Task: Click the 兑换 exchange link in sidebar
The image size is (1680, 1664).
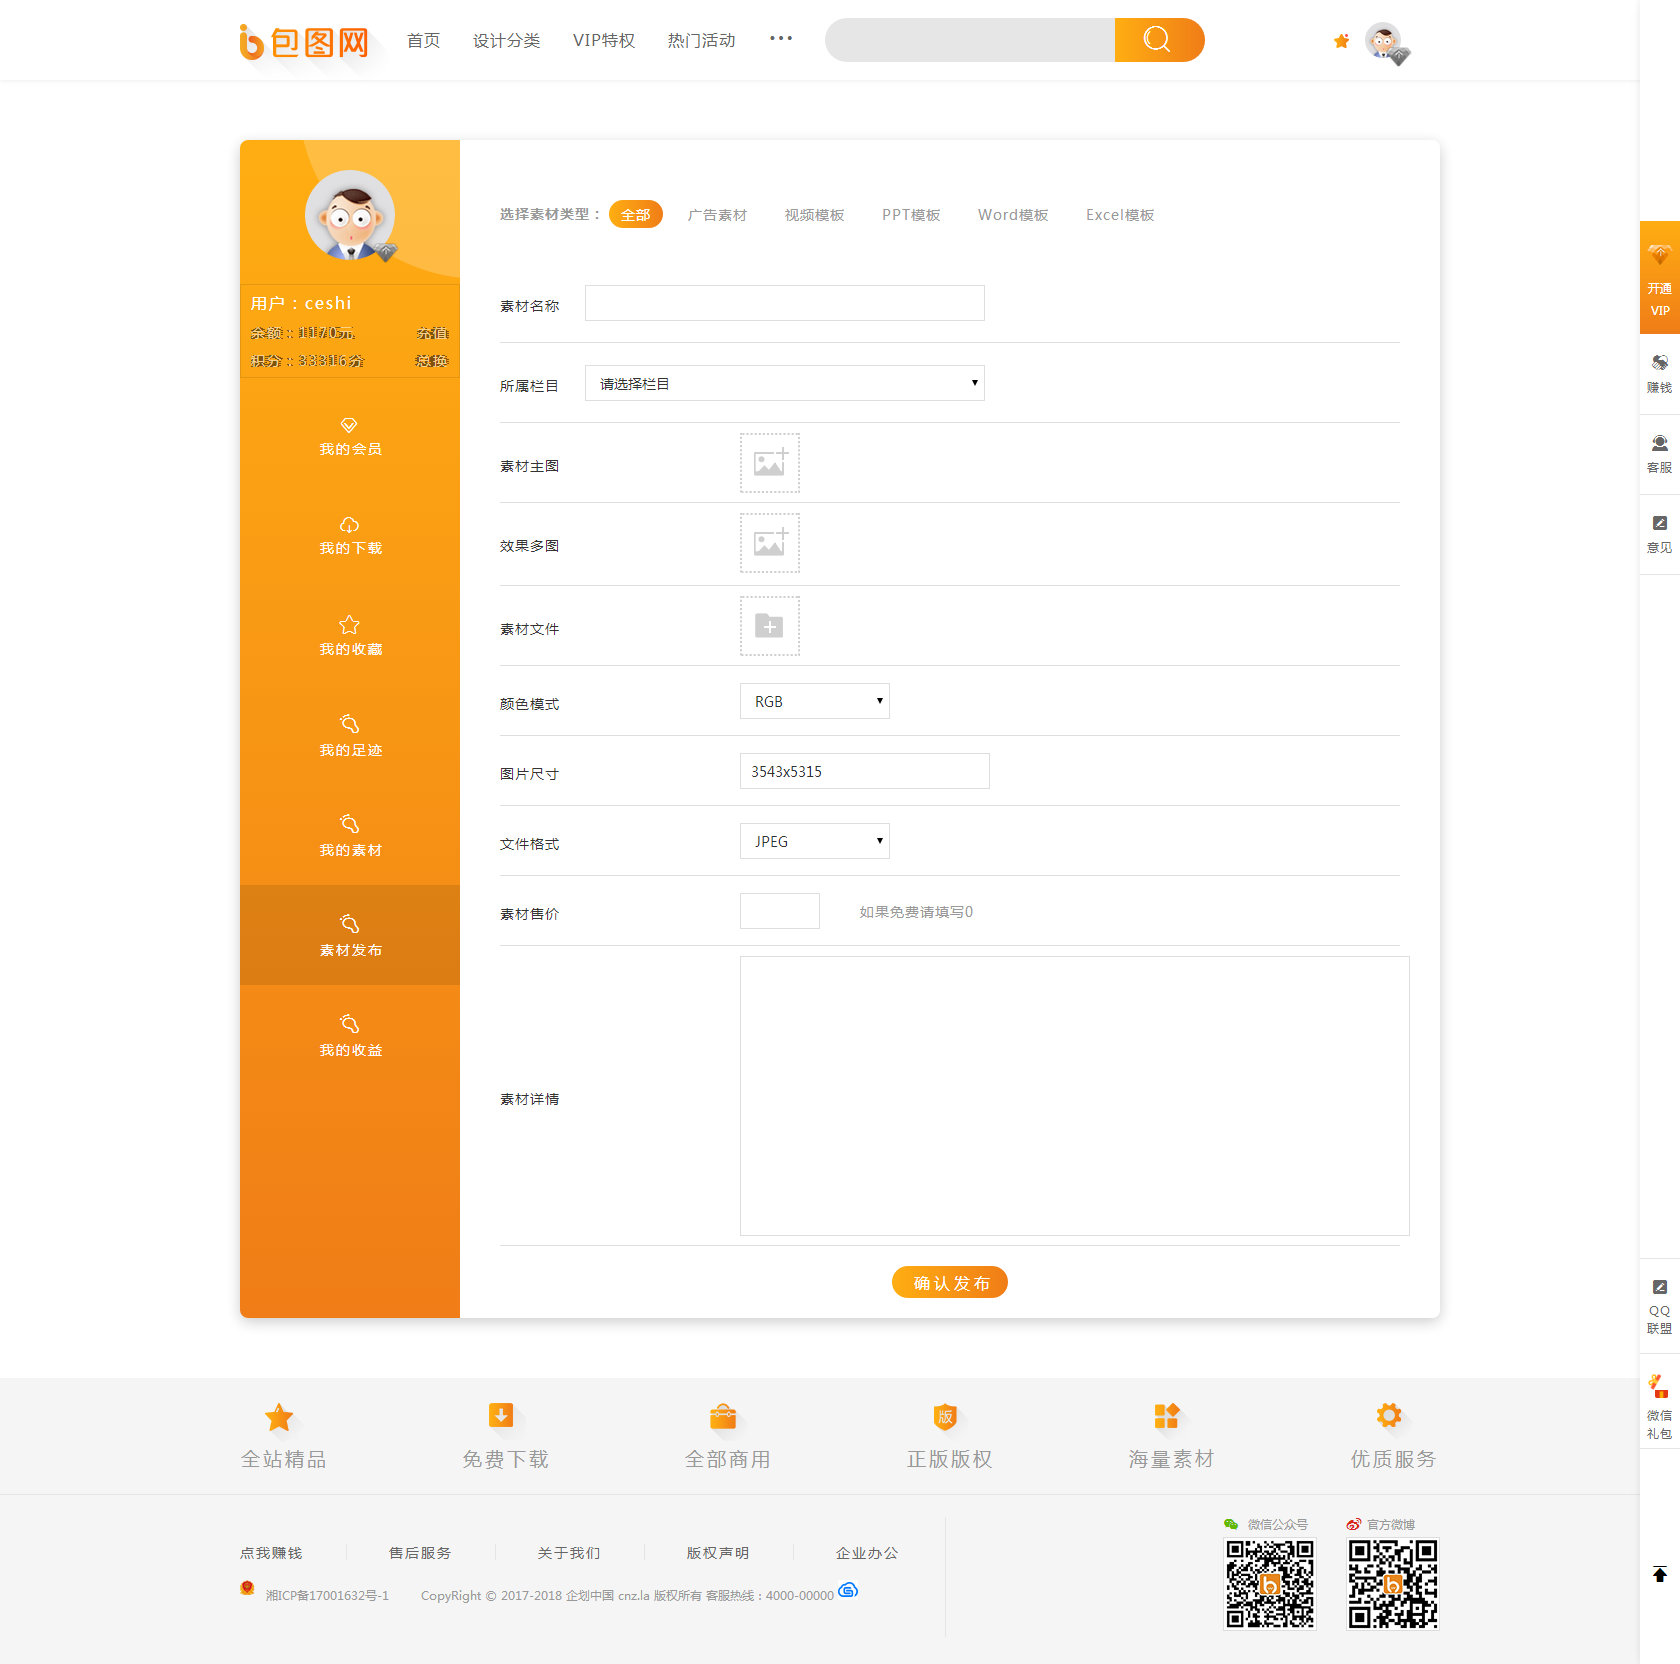Action: pyautogui.click(x=433, y=361)
